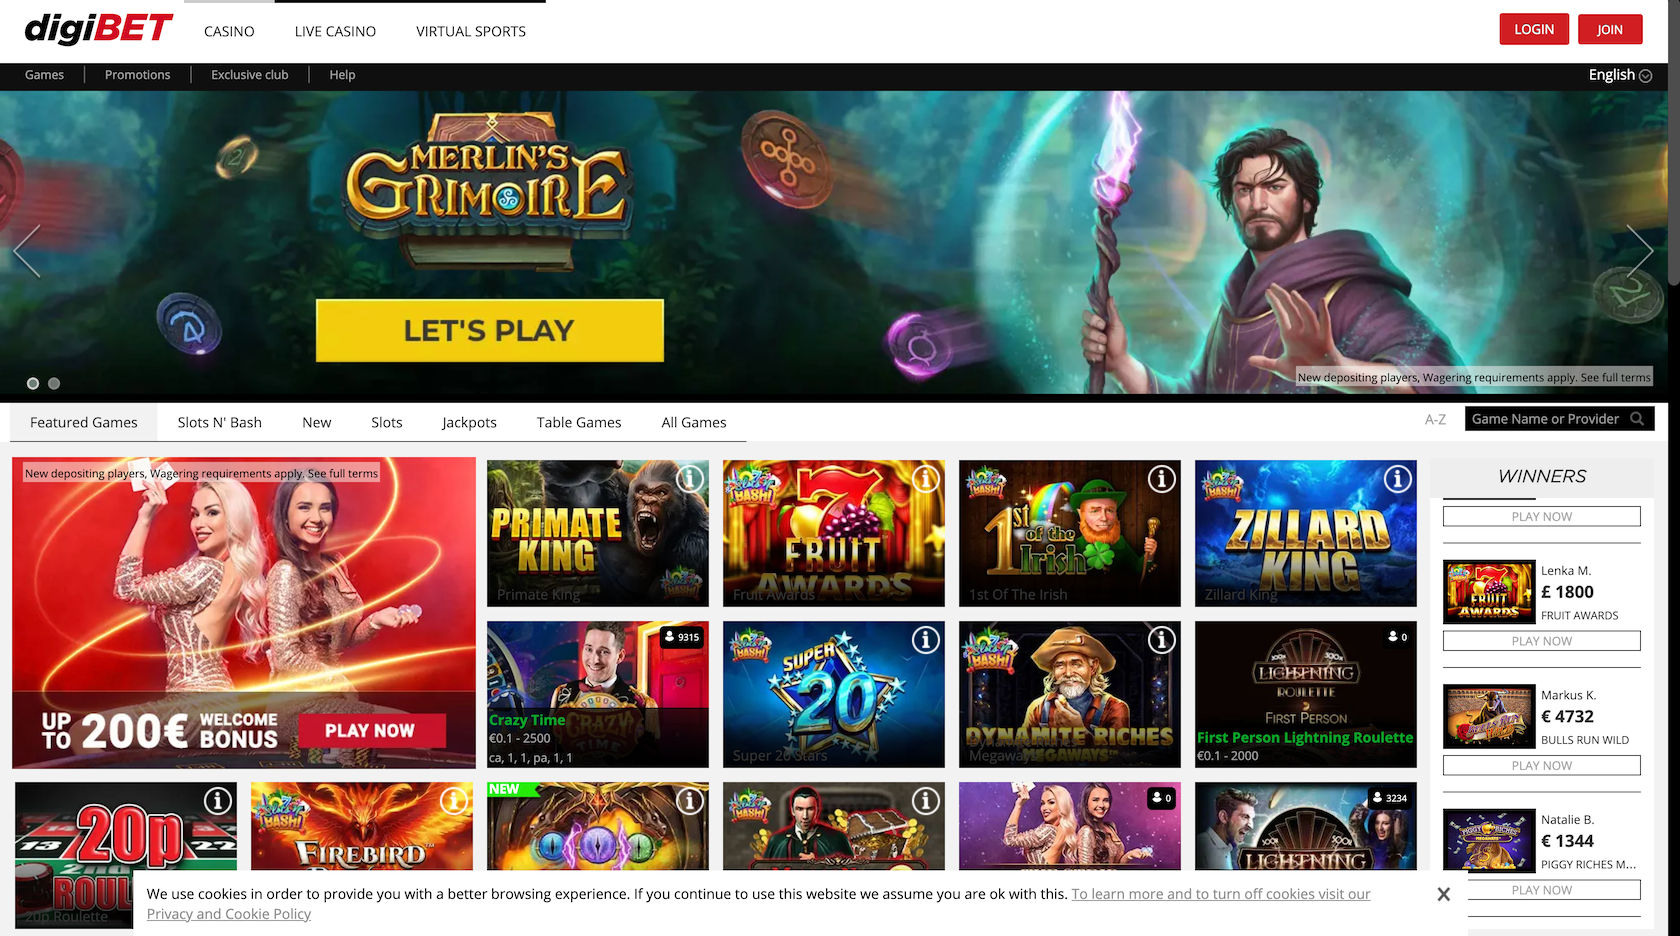The height and width of the screenshot is (936, 1680).
Task: Open the Promotions page
Action: pos(138,75)
